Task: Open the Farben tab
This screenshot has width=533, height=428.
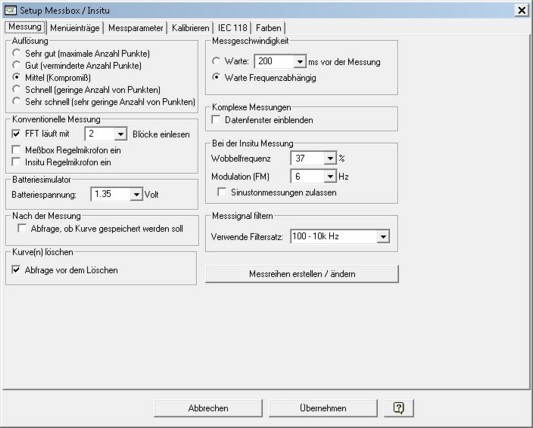Action: coord(269,28)
